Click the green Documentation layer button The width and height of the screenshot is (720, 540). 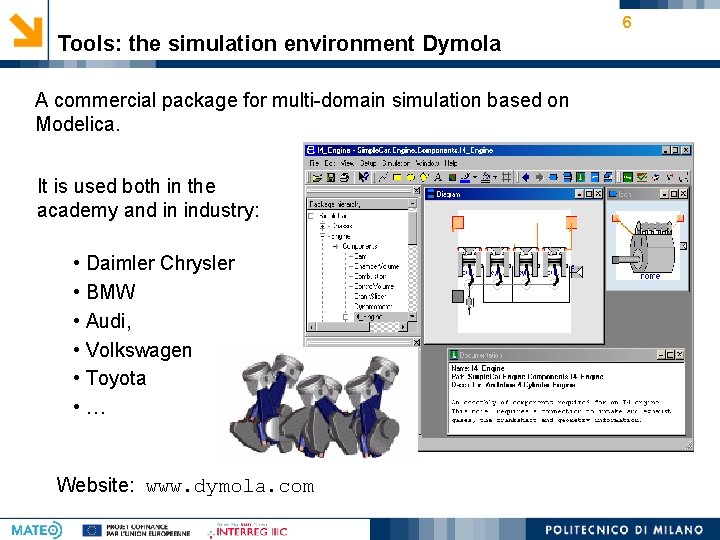point(581,177)
